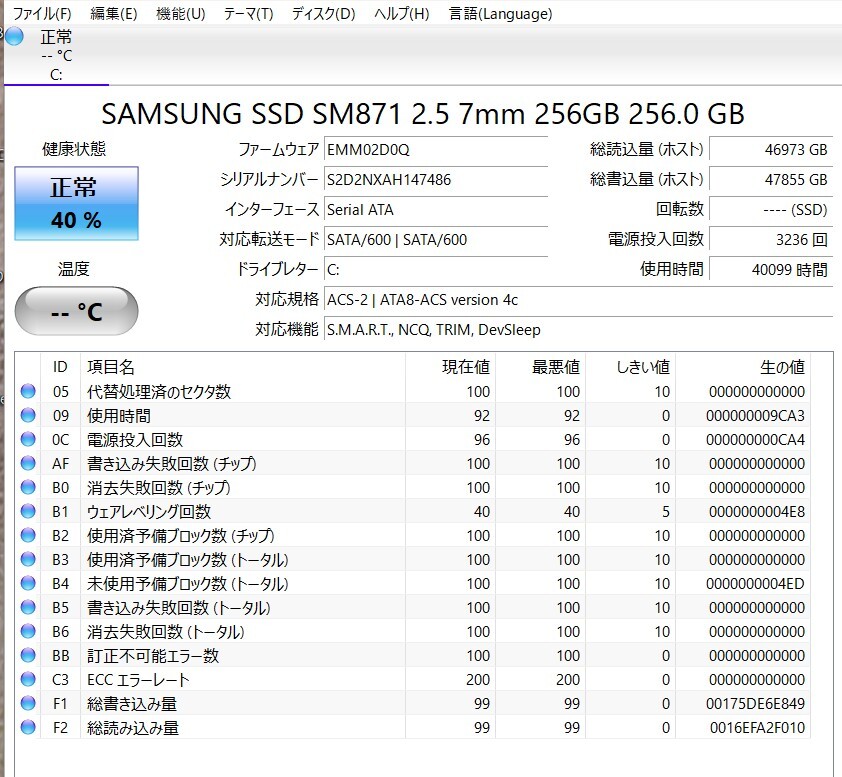
Task: Click the 生の値 column header
Action: [x=743, y=367]
